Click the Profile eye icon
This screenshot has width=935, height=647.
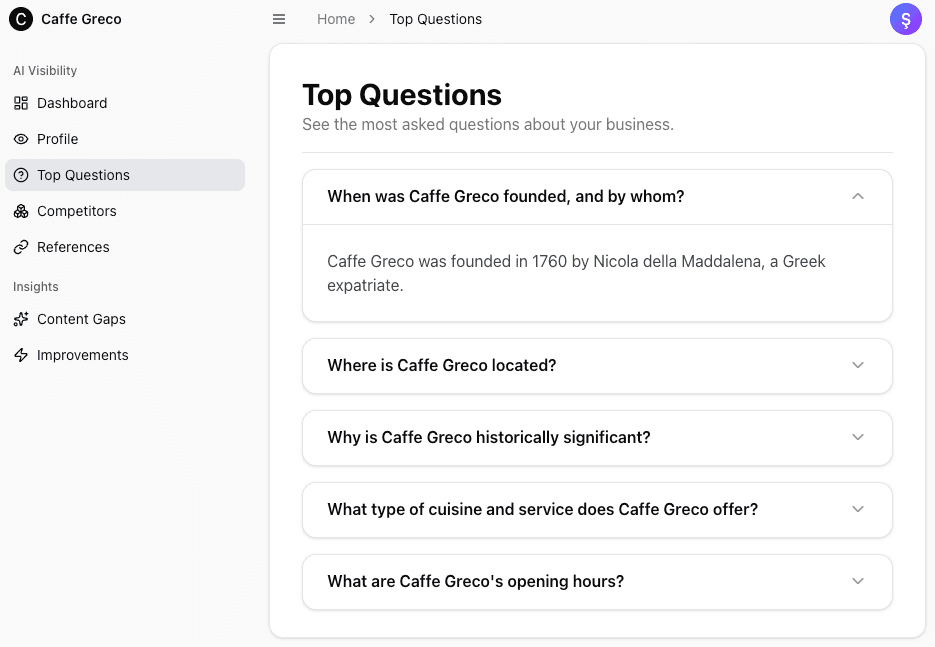(21, 139)
